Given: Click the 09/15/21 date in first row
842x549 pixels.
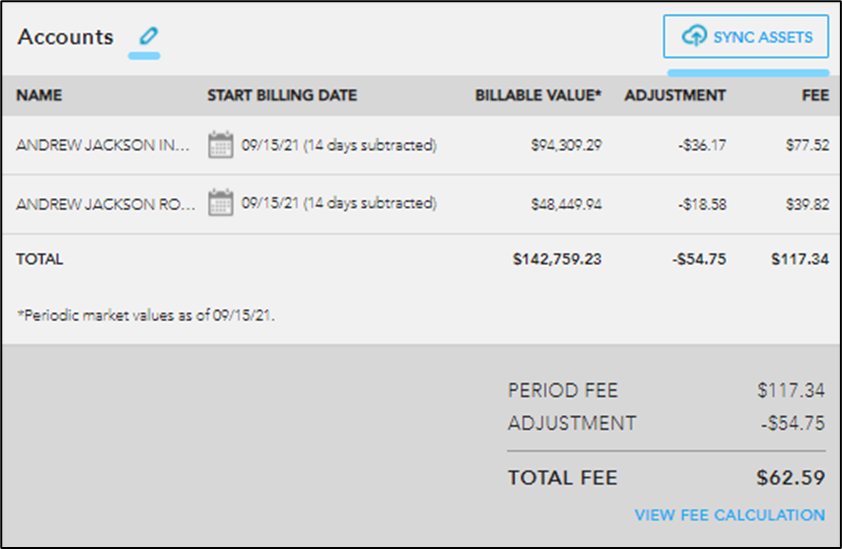Looking at the screenshot, I should [x=270, y=145].
